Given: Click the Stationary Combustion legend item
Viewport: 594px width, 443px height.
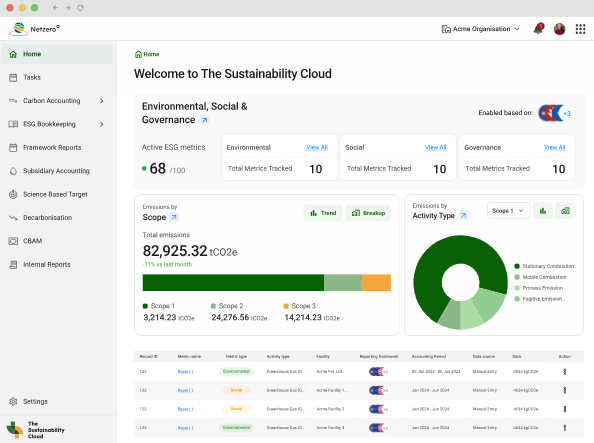Looking at the screenshot, I should click(x=544, y=266).
